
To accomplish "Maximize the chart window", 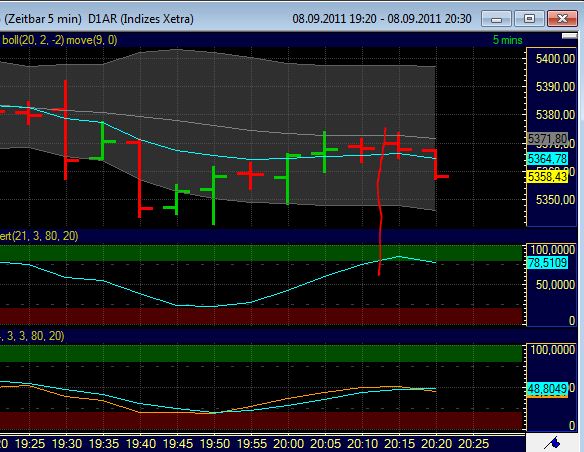I will tap(529, 19).
